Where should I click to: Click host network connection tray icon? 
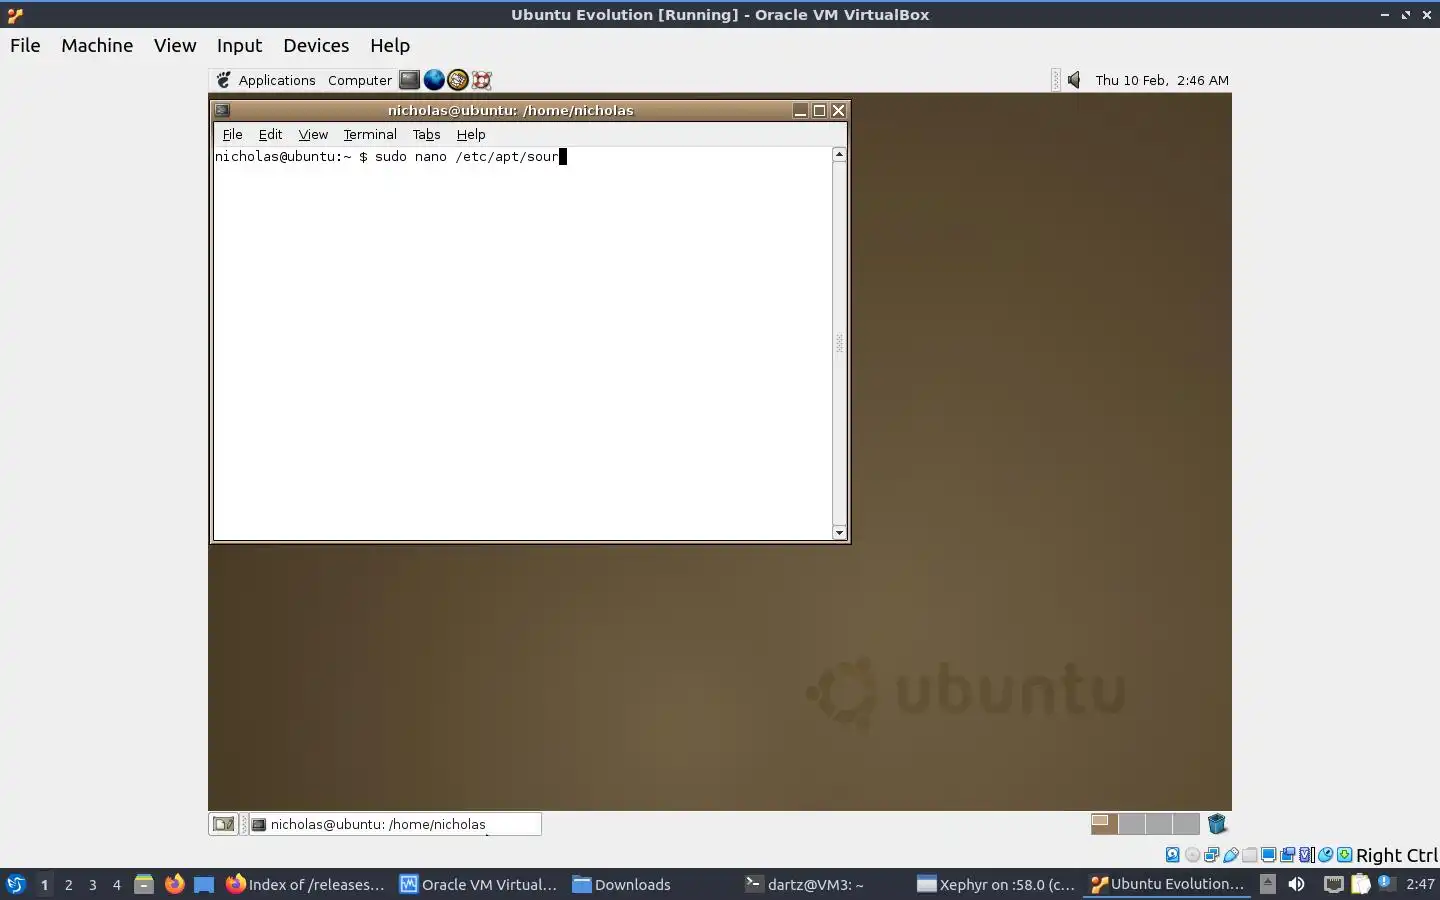1333,884
